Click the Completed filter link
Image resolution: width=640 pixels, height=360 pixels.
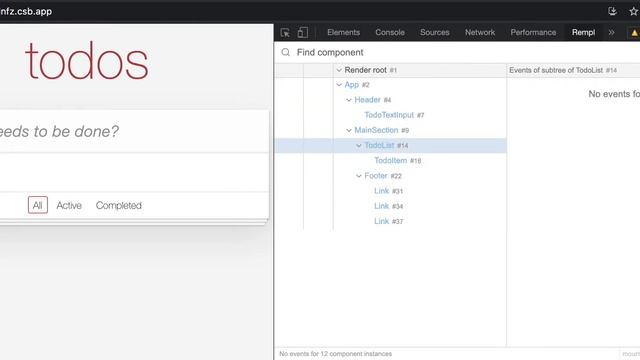pos(119,205)
